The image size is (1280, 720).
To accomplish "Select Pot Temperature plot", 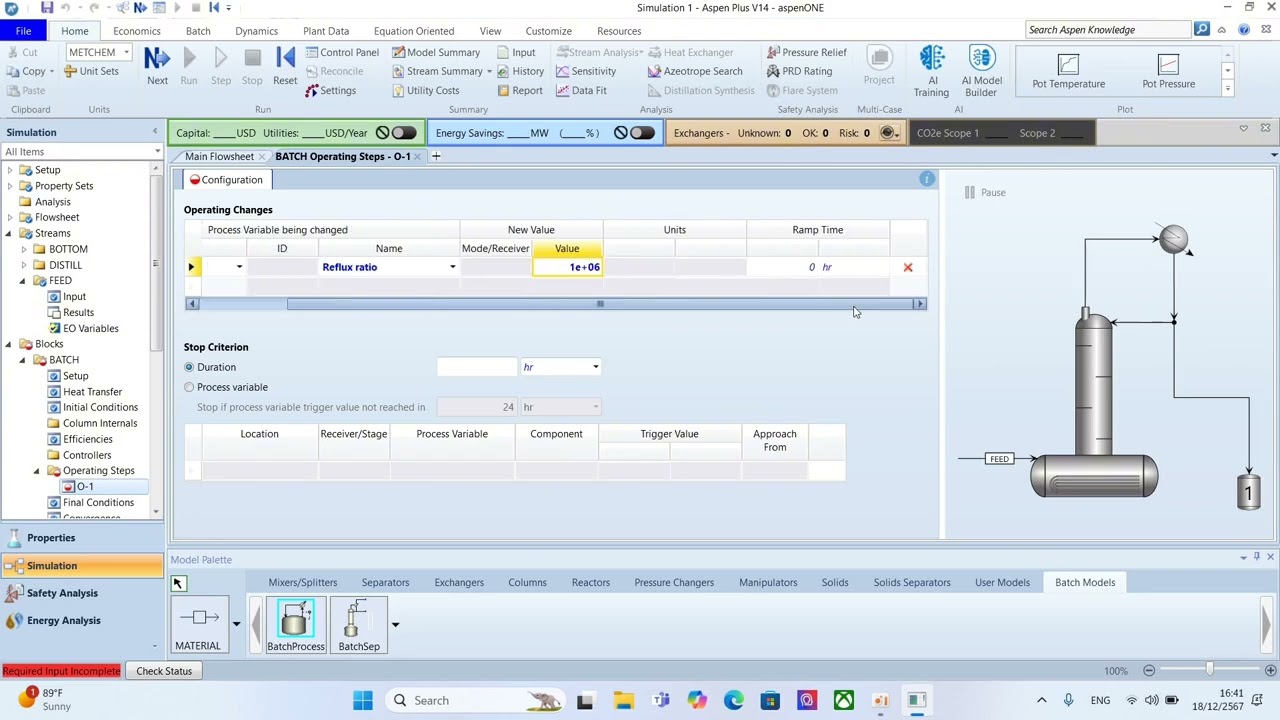I will [x=1068, y=72].
